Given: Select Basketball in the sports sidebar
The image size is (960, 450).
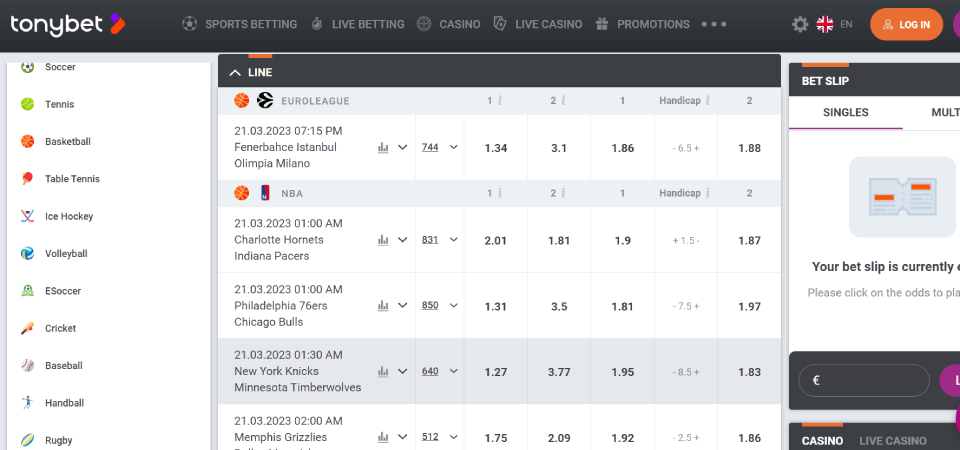Looking at the screenshot, I should [67, 141].
